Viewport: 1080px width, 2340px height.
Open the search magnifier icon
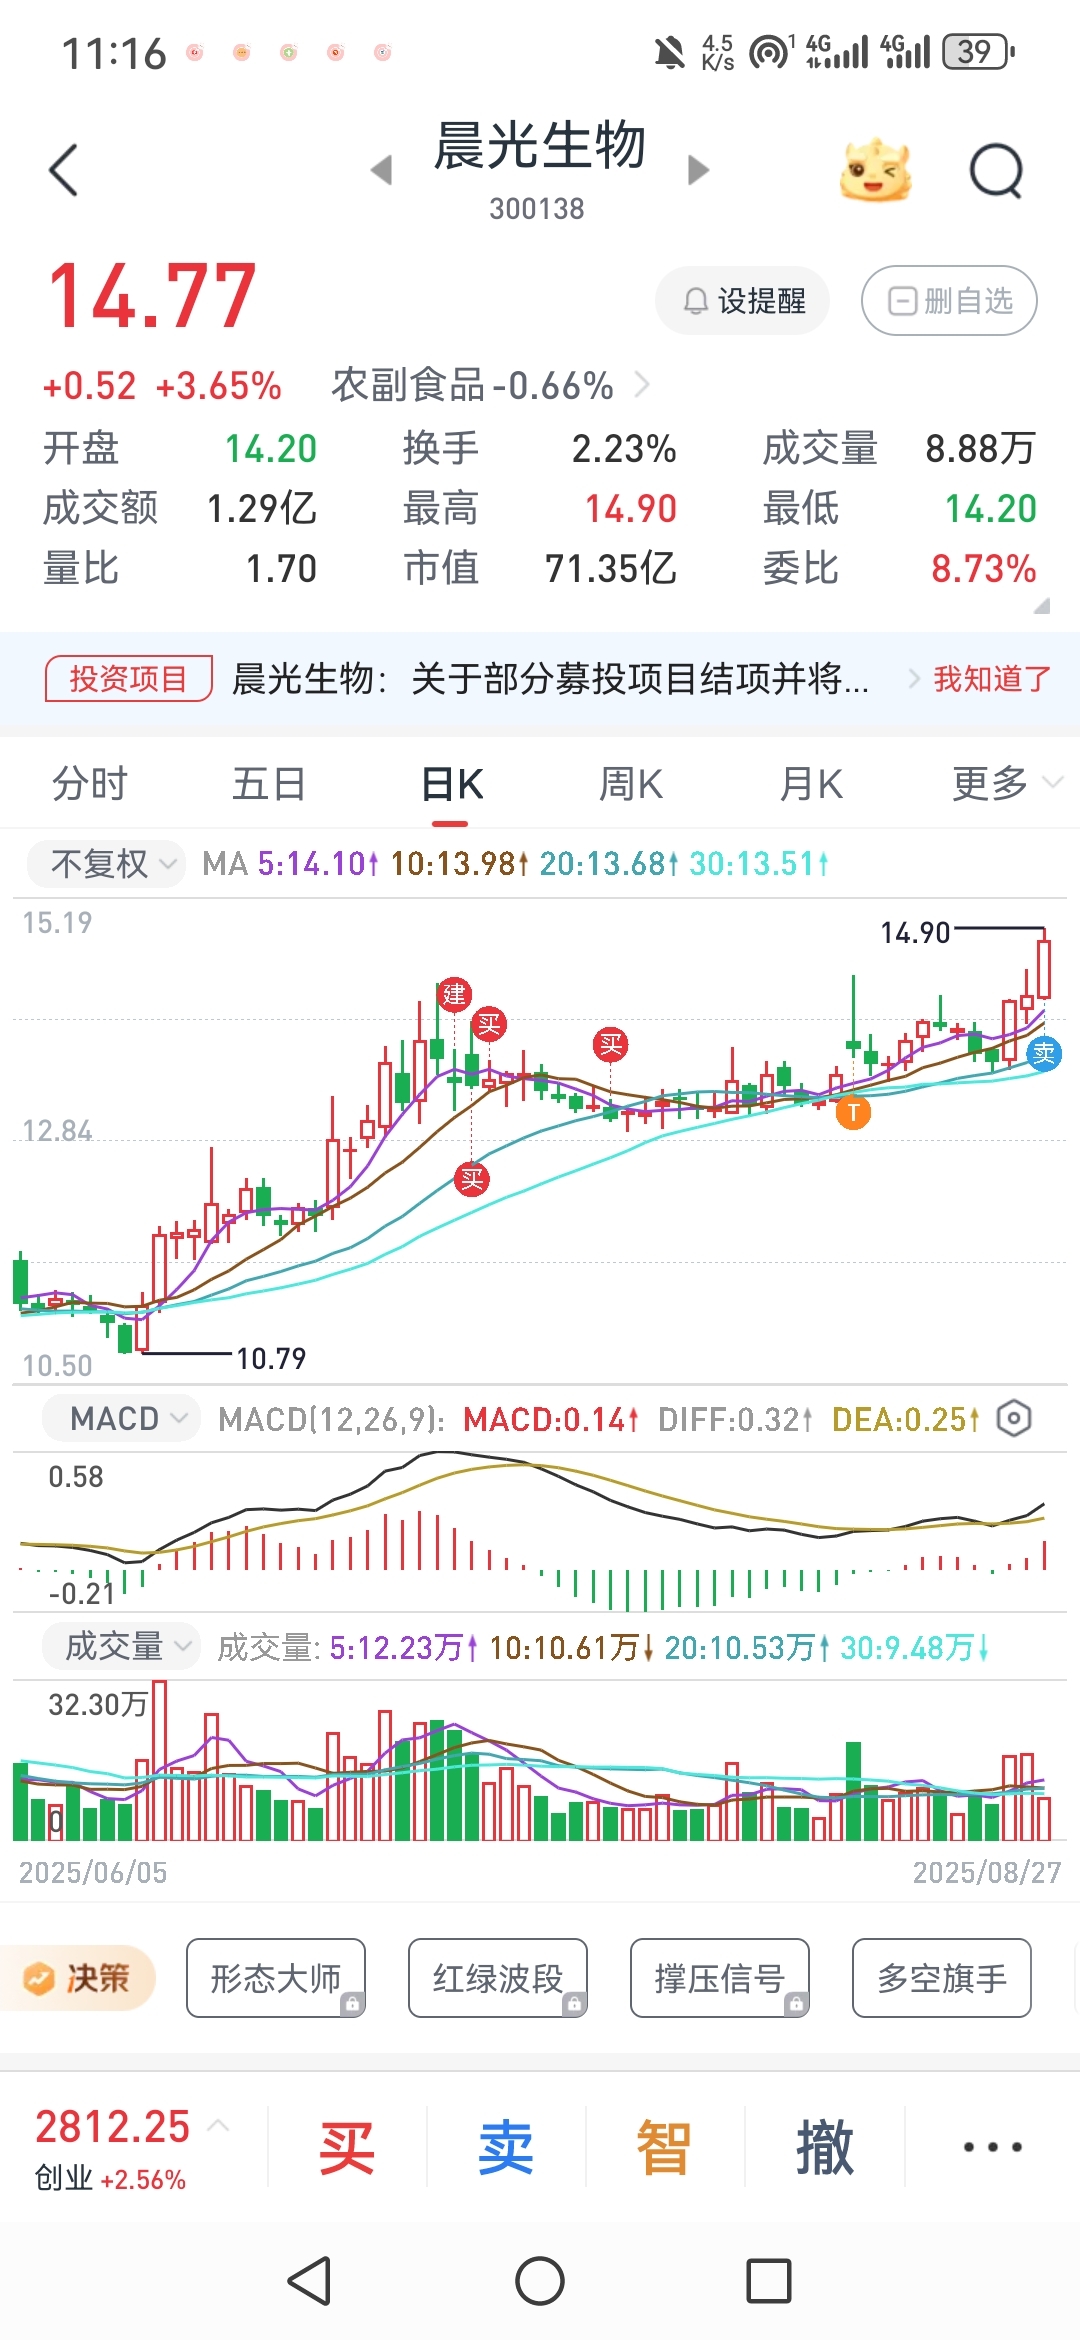click(996, 170)
